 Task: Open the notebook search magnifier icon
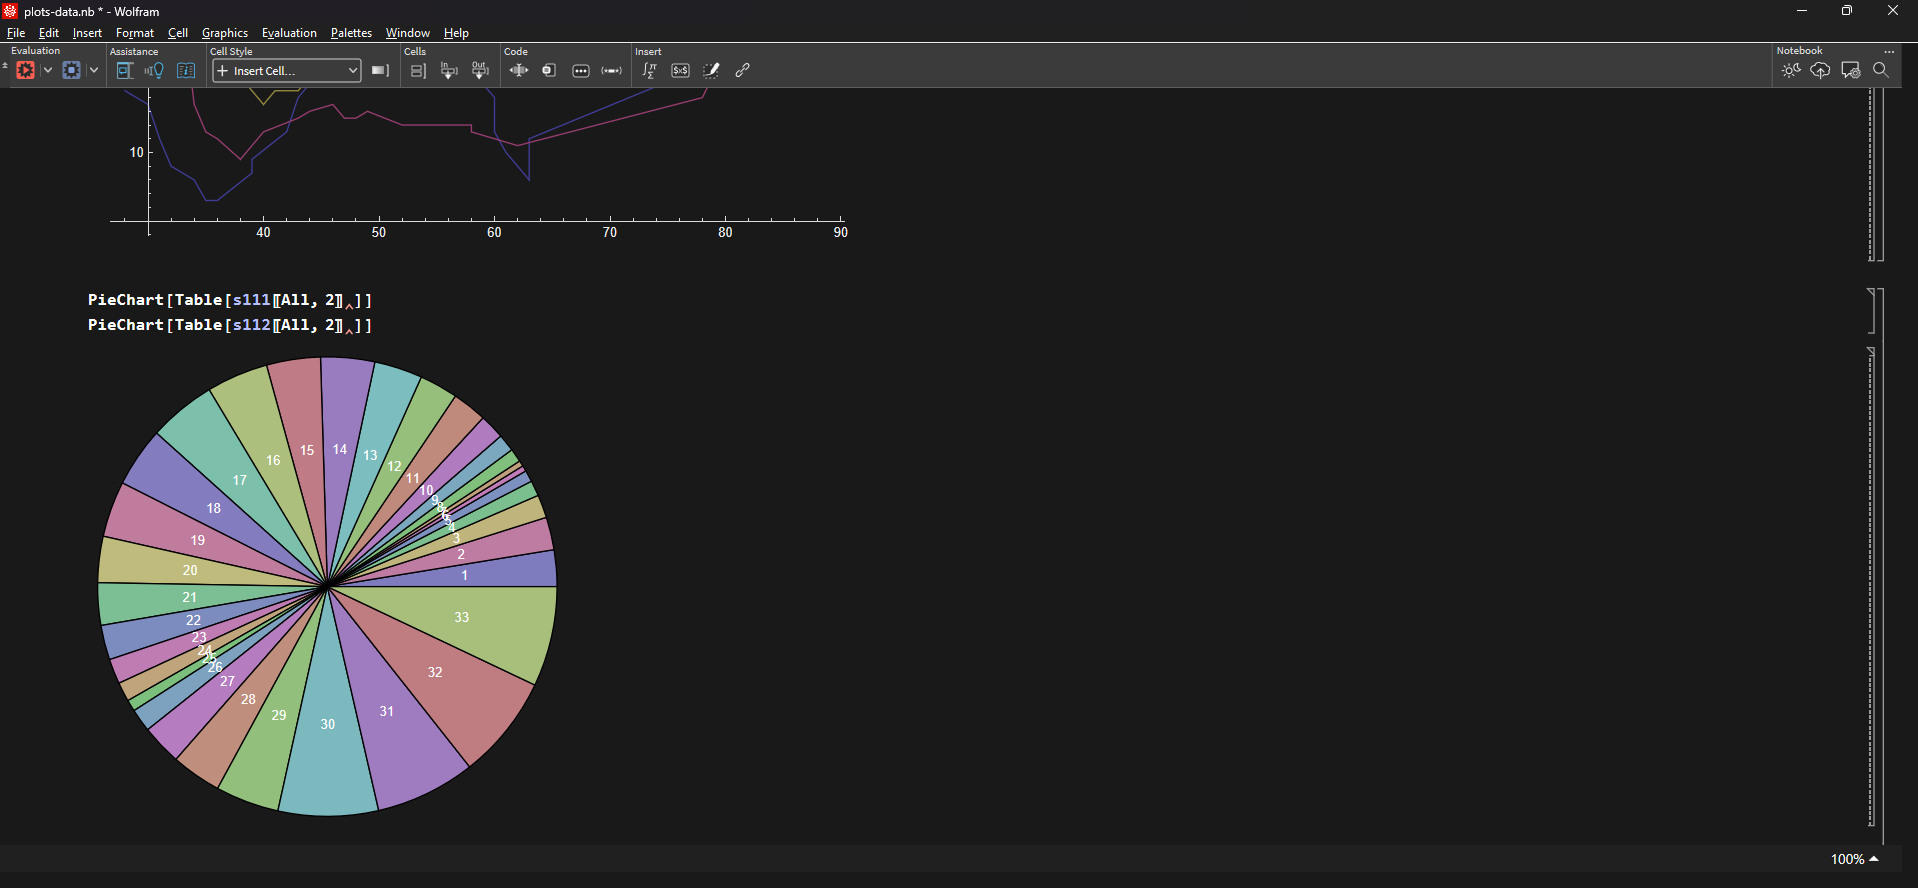pos(1880,71)
